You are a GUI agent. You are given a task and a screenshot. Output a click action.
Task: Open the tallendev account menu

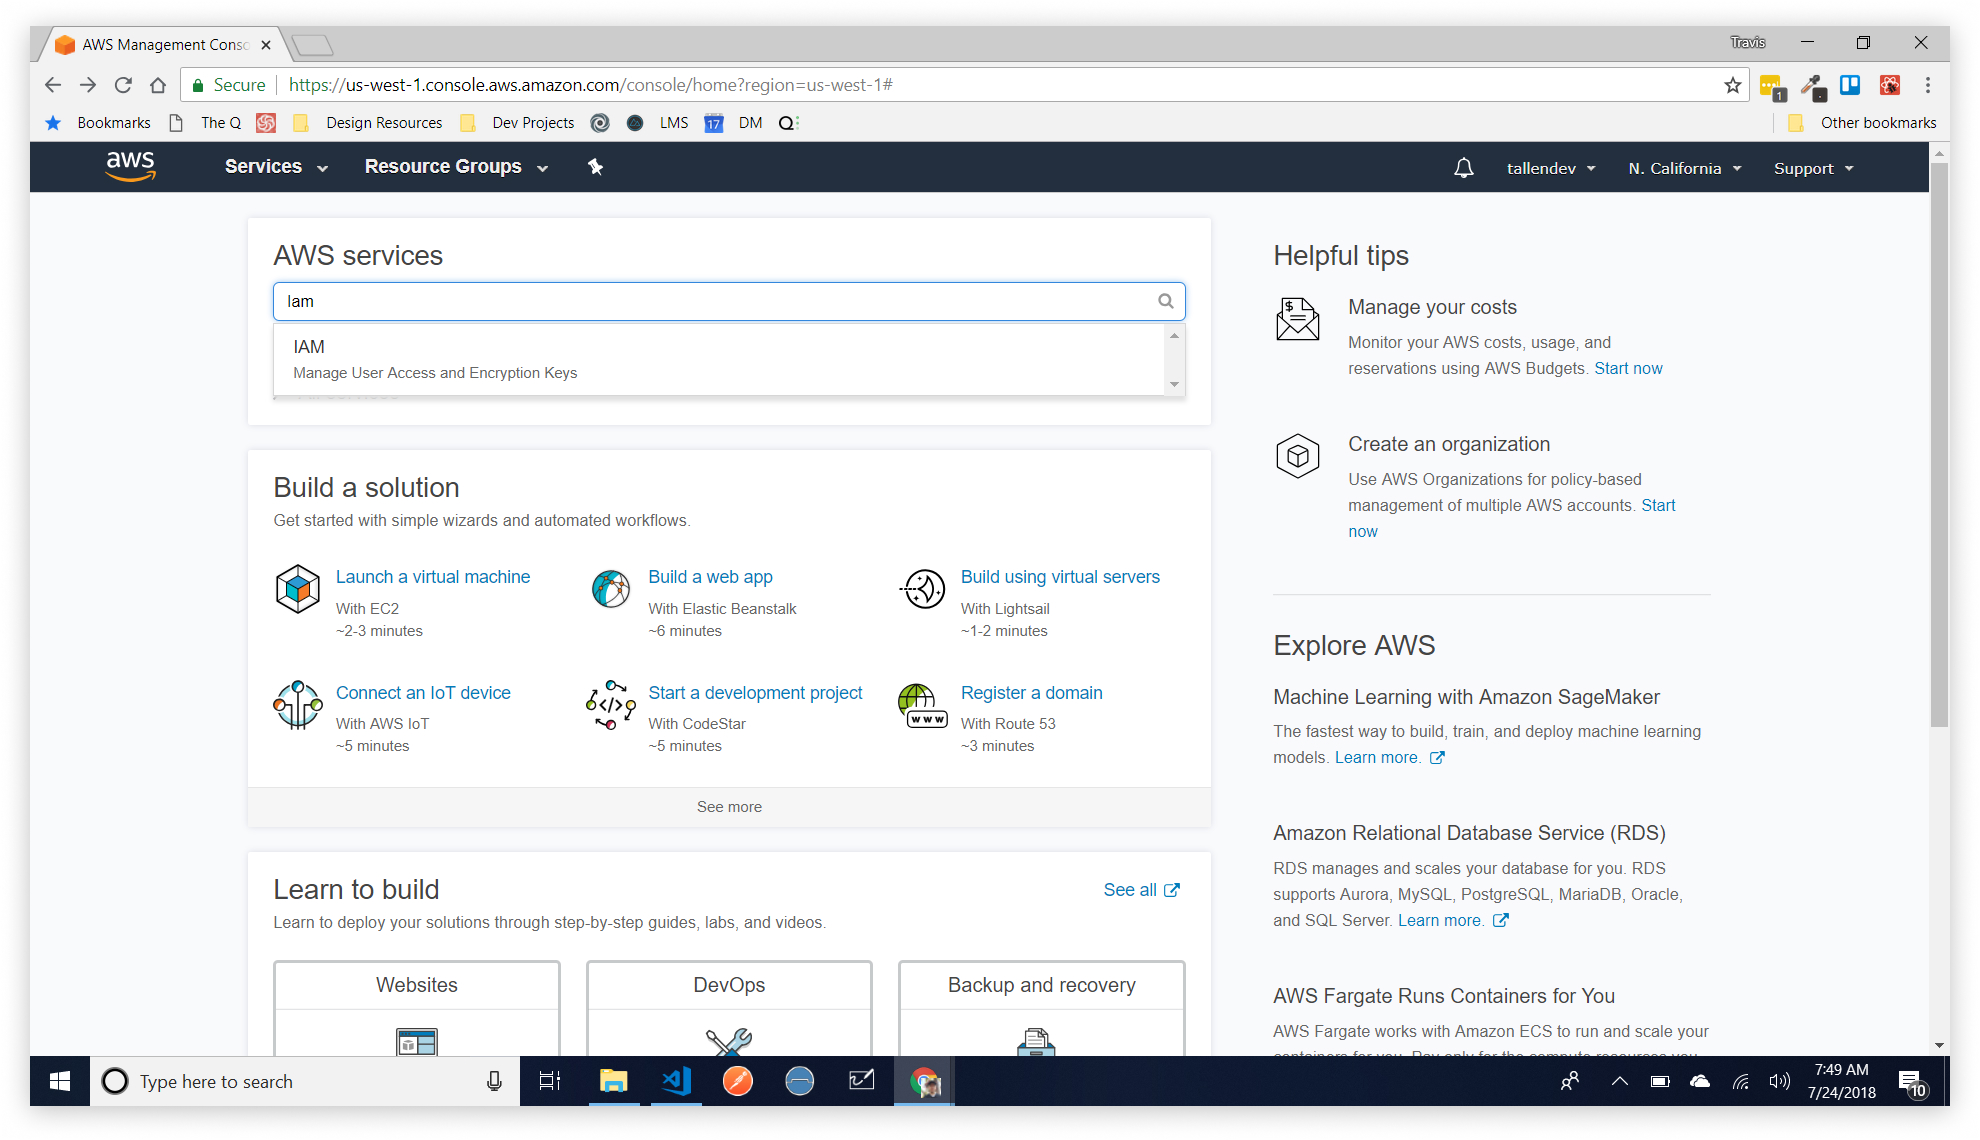point(1550,168)
